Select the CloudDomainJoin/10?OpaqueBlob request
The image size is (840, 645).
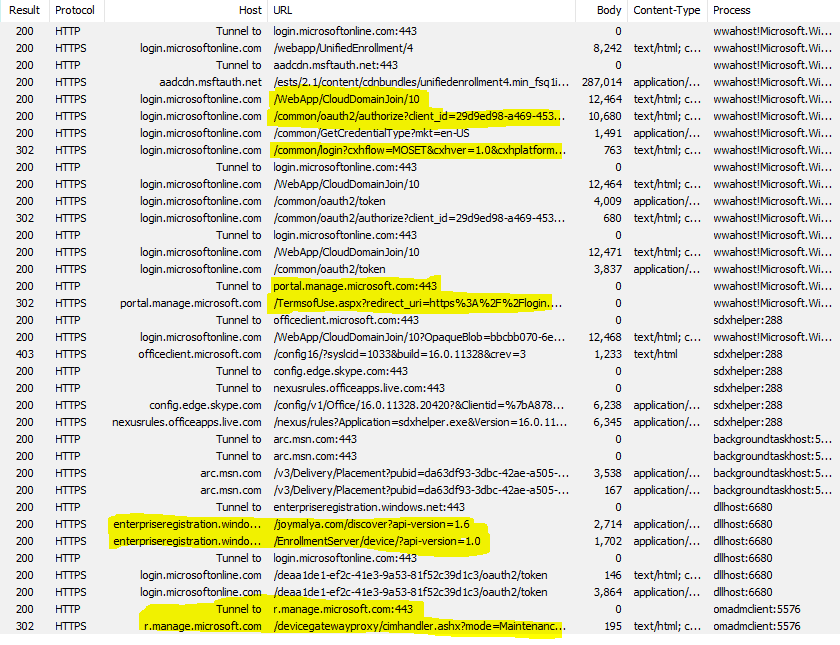(x=419, y=338)
